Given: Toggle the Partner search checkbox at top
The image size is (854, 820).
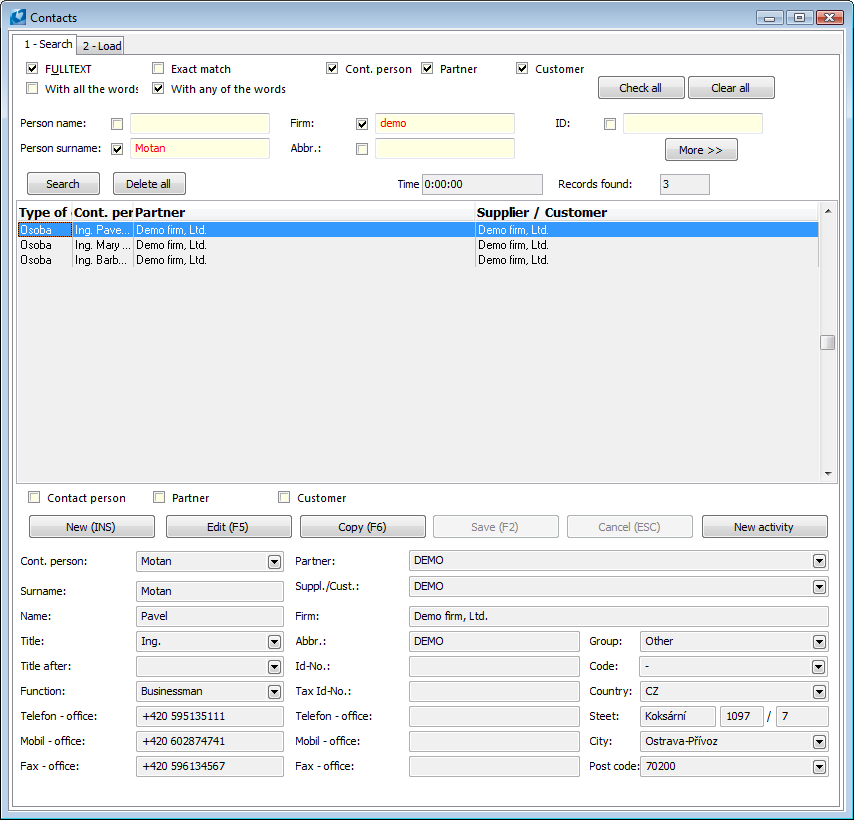Looking at the screenshot, I should pyautogui.click(x=427, y=69).
